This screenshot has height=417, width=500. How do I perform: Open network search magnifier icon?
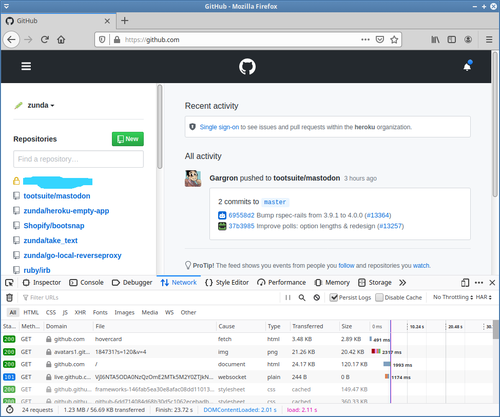302,297
